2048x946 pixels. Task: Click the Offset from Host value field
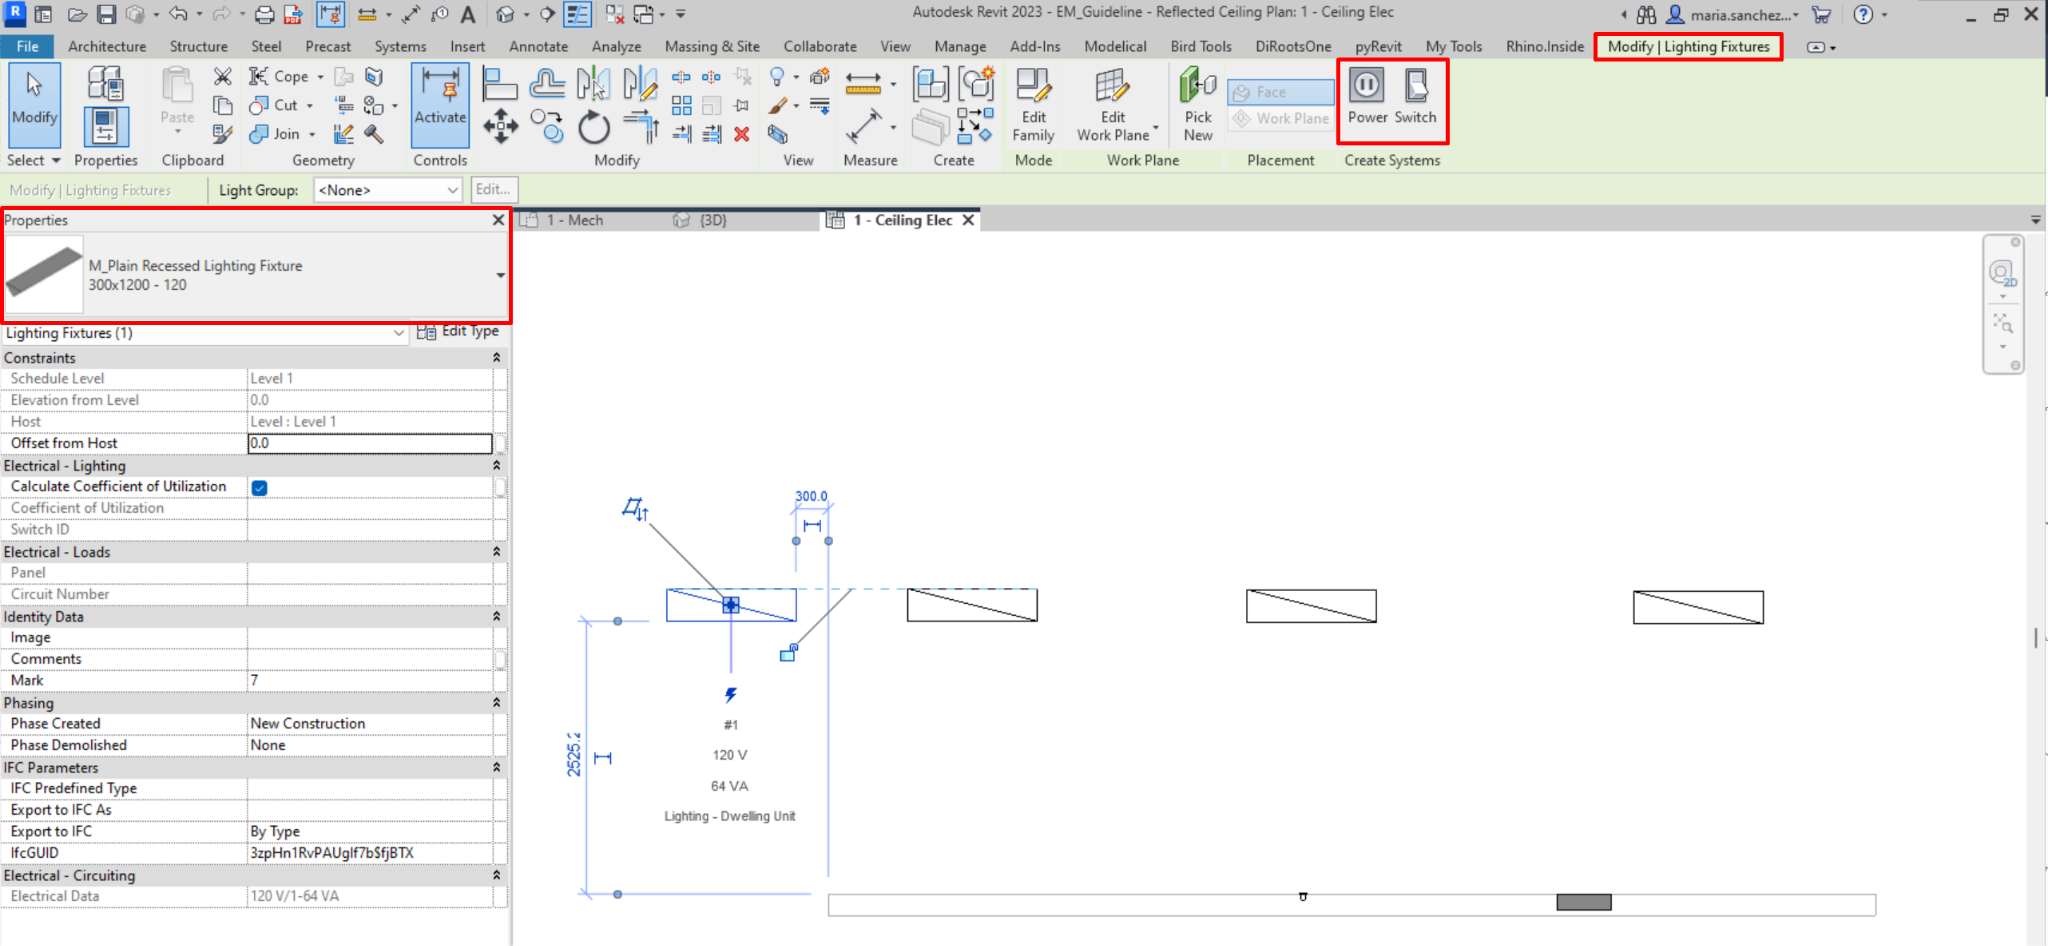coord(370,443)
